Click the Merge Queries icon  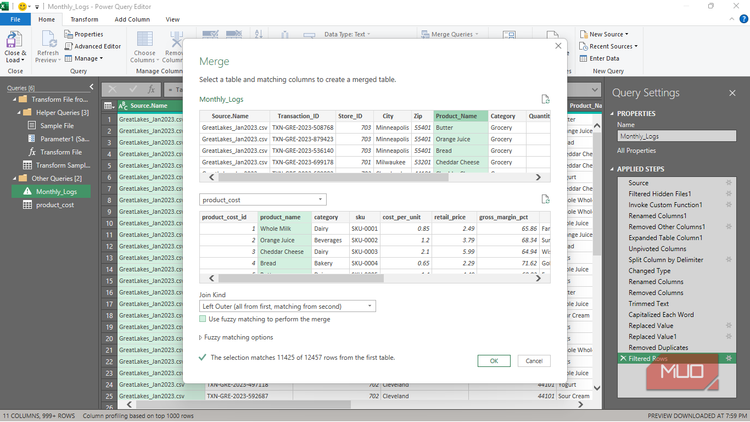(425, 34)
